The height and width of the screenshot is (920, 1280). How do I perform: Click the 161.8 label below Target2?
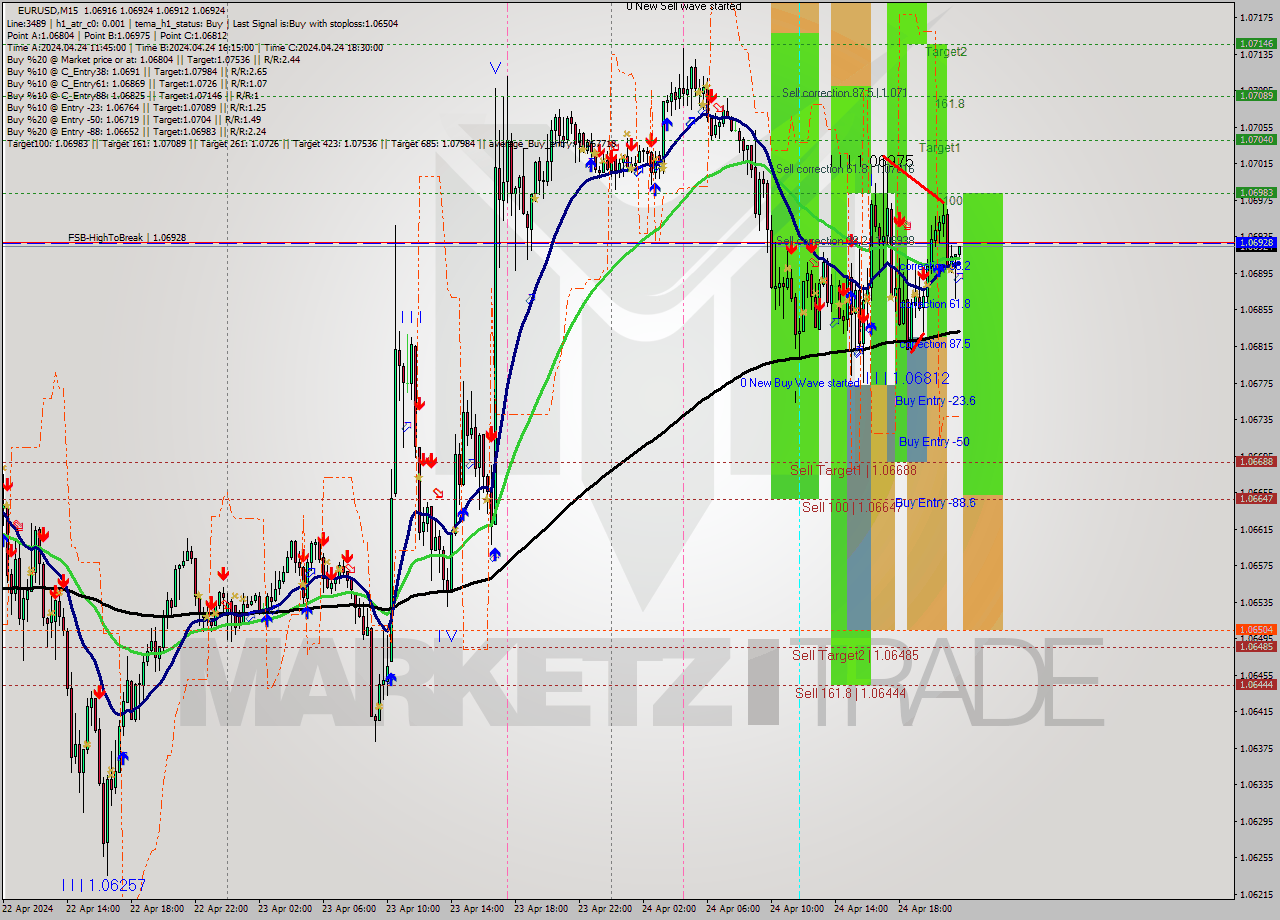pos(950,103)
